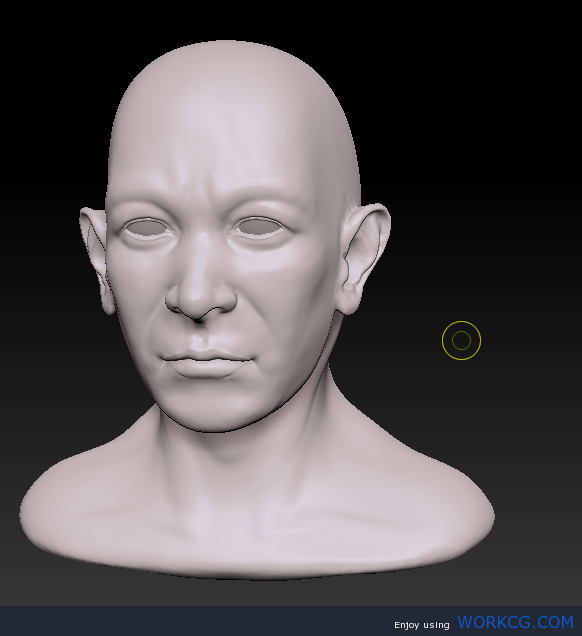This screenshot has height=636, width=582.
Task: Click the cheek on the viewer's right
Action: pos(292,296)
